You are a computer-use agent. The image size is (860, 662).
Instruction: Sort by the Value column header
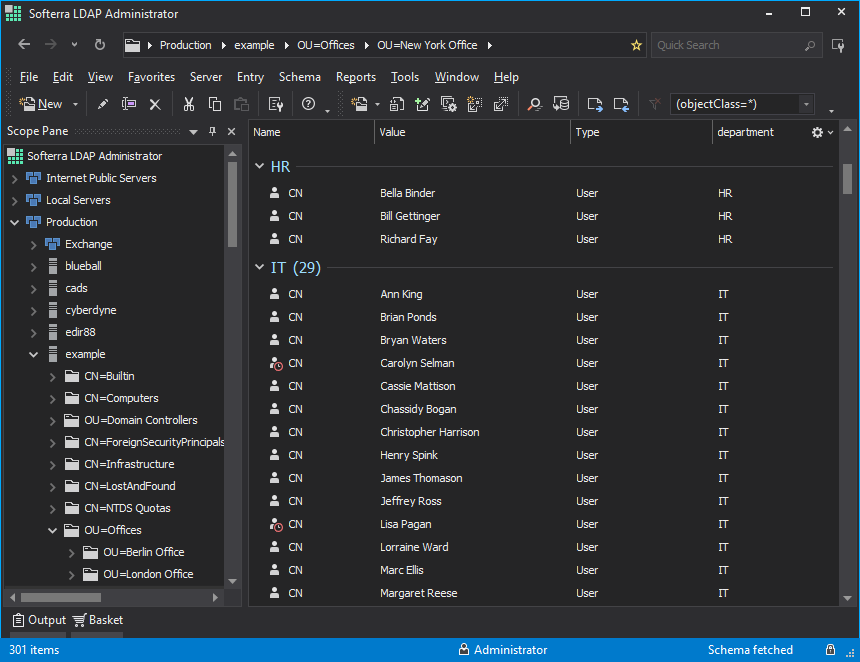(472, 132)
